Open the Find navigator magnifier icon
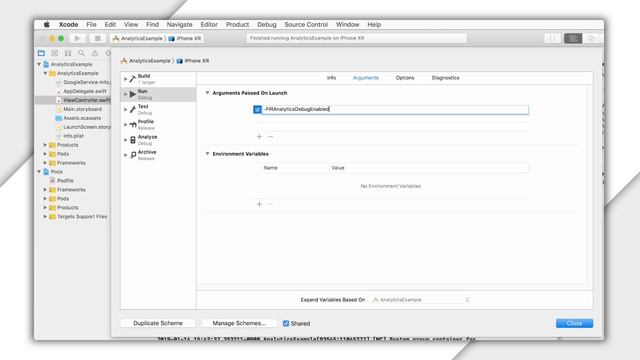 click(82, 53)
